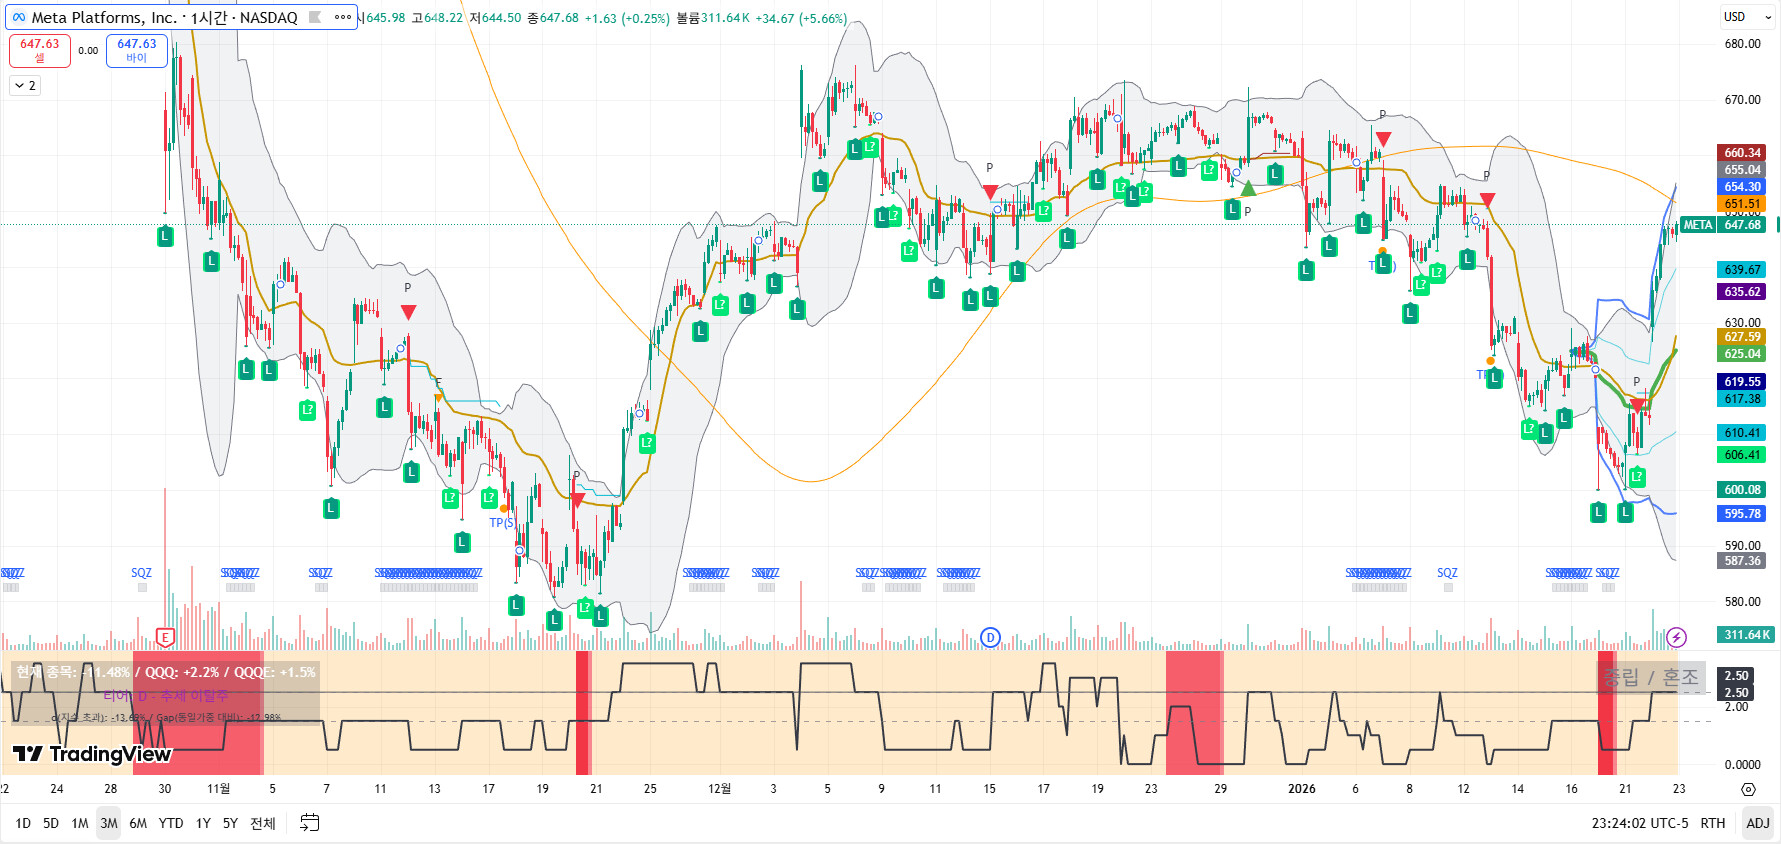Image resolution: width=1781 pixels, height=844 pixels.
Task: Click the SQZ label near October 29
Action: (x=141, y=573)
